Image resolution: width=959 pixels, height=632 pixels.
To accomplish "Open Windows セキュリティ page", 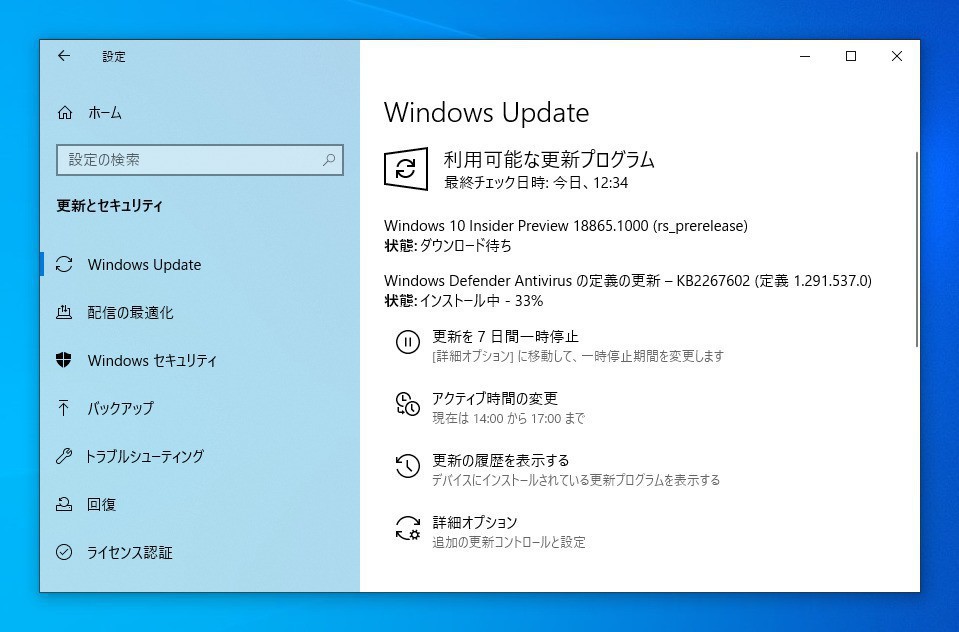I will [152, 360].
